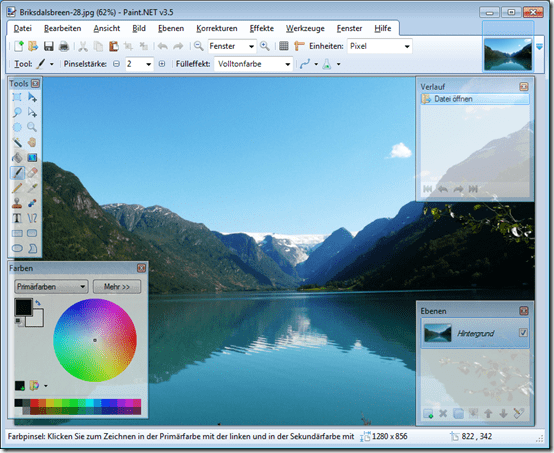The image size is (554, 453).
Task: Open the Primärfarben dropdown
Action: [x=51, y=287]
